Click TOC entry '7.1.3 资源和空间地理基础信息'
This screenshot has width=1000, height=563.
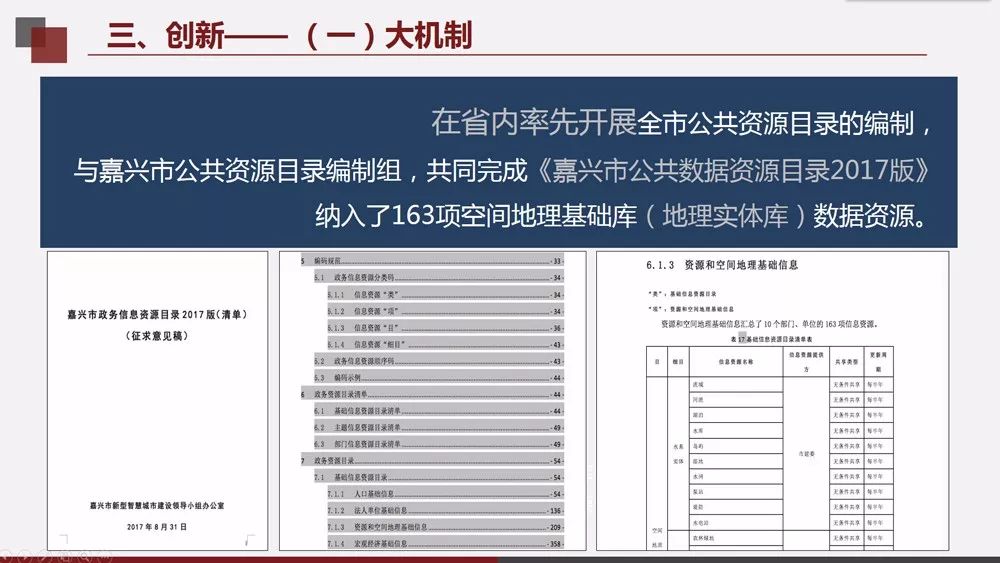pyautogui.click(x=445, y=527)
